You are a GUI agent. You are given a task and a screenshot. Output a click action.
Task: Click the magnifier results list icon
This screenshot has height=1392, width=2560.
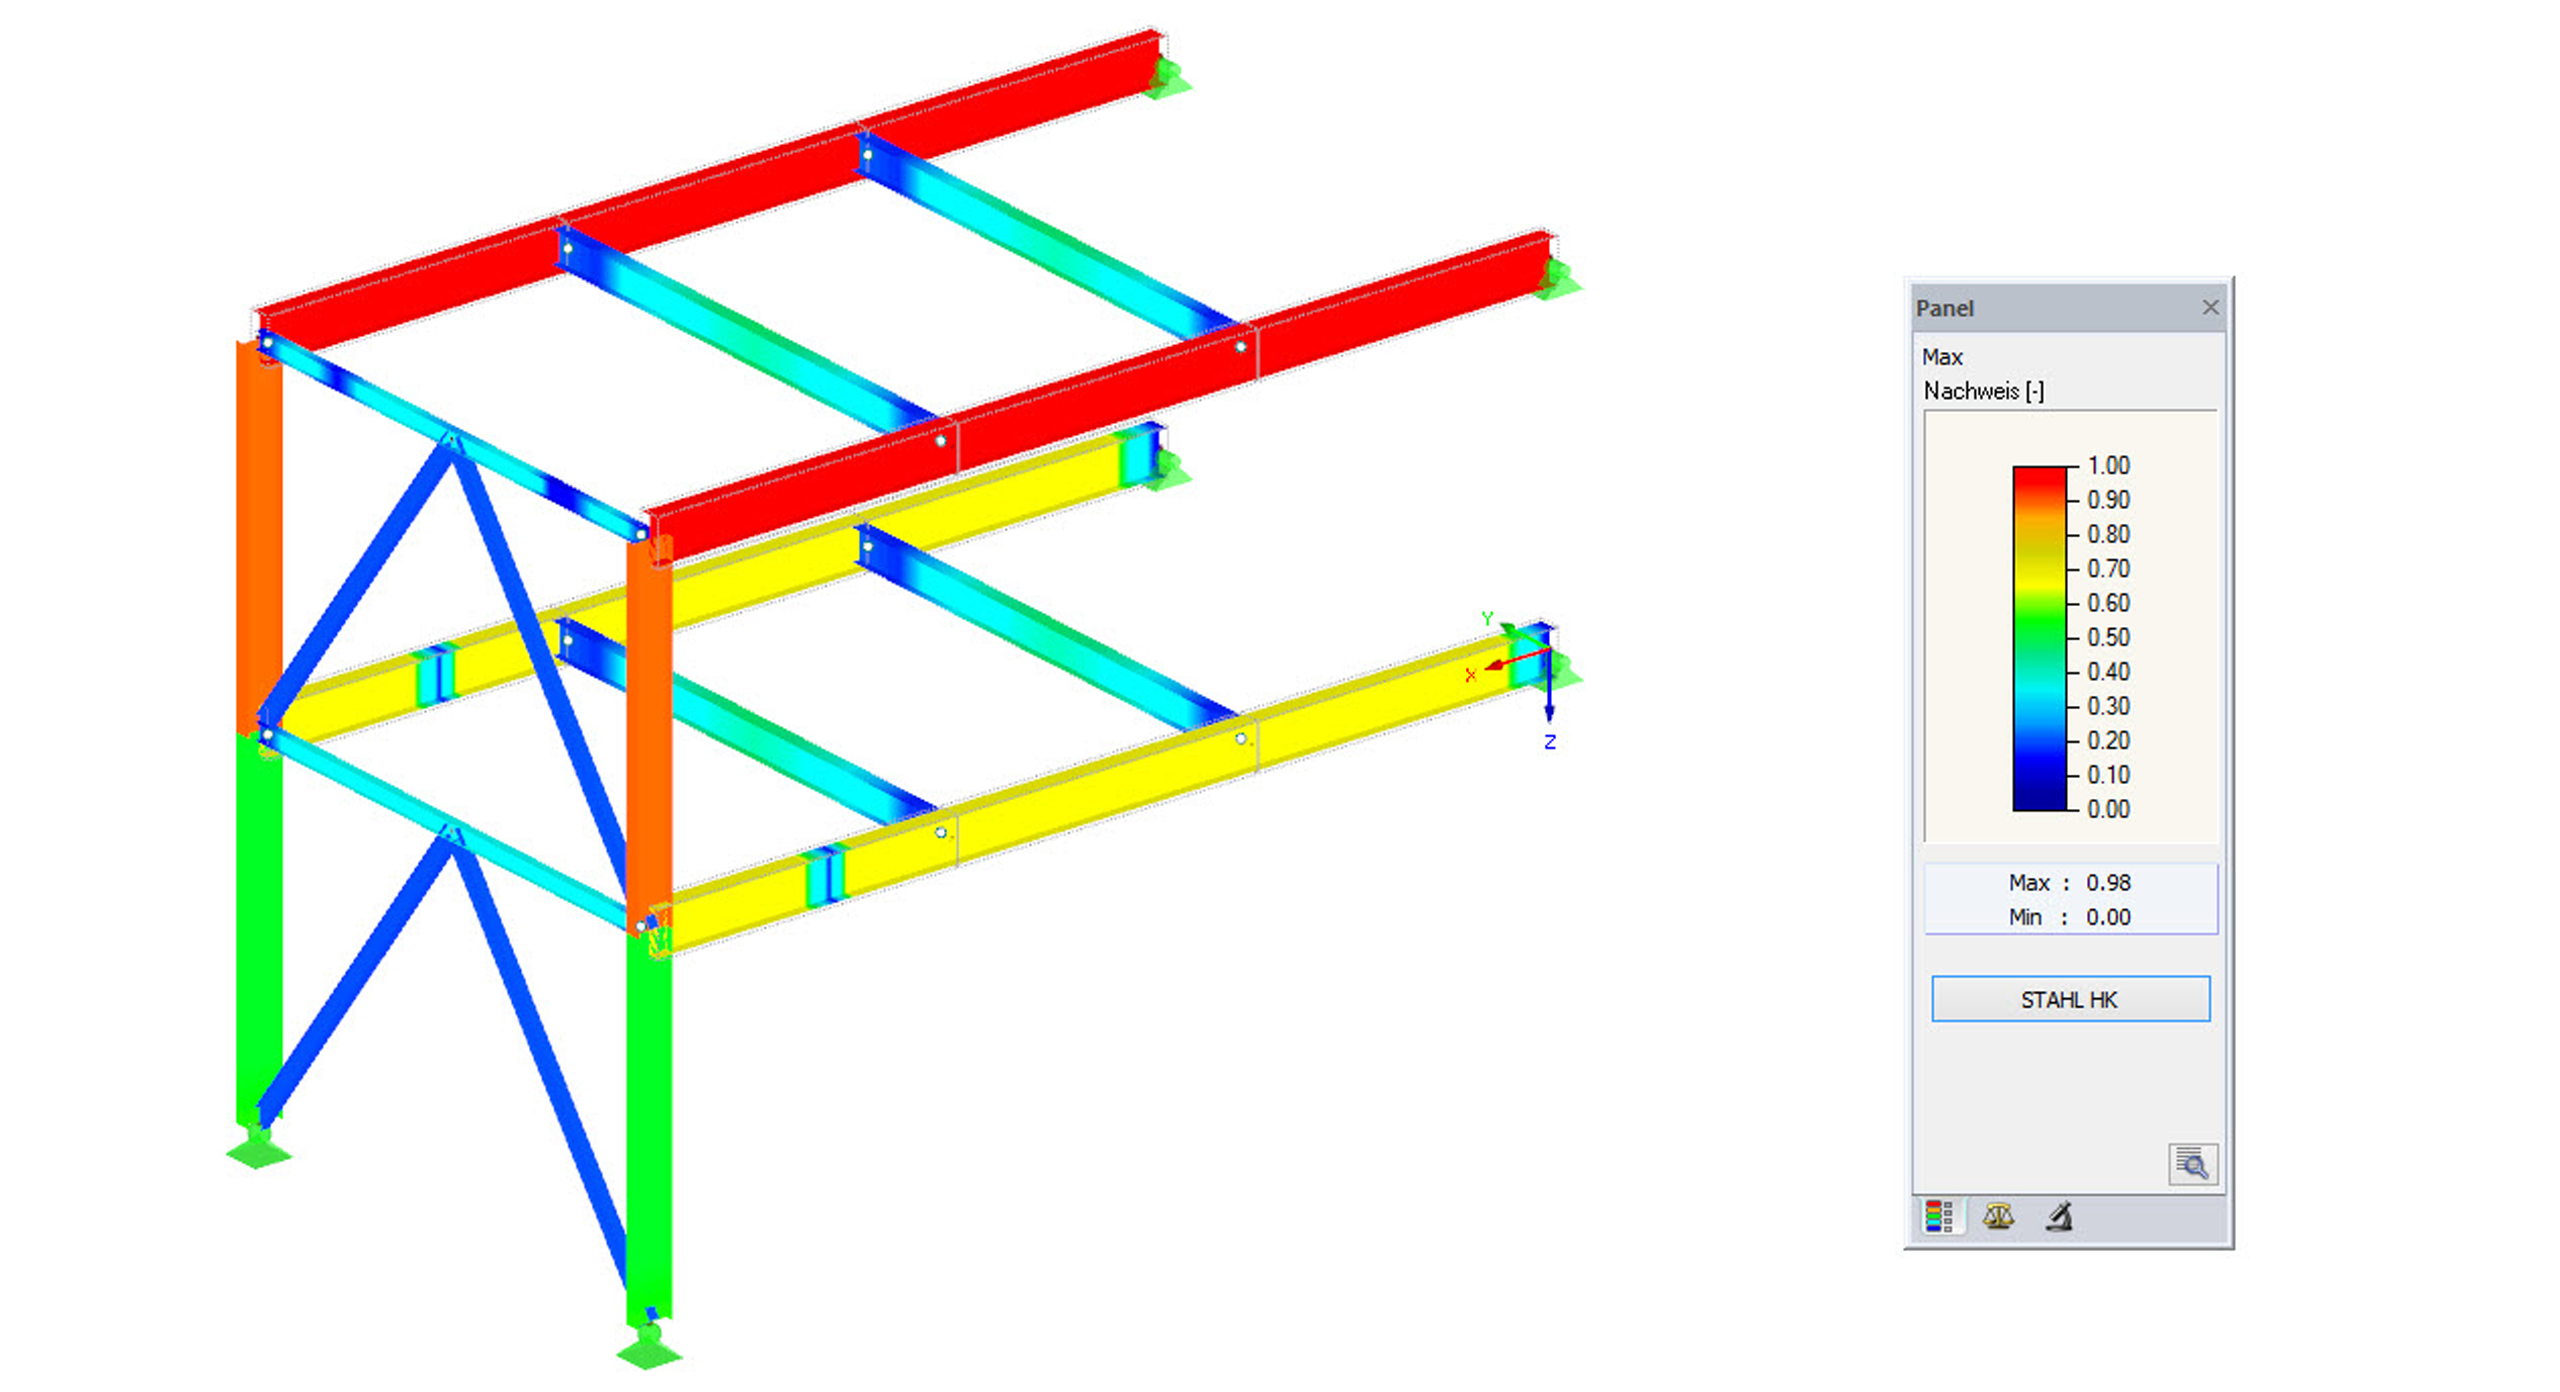tap(2193, 1164)
